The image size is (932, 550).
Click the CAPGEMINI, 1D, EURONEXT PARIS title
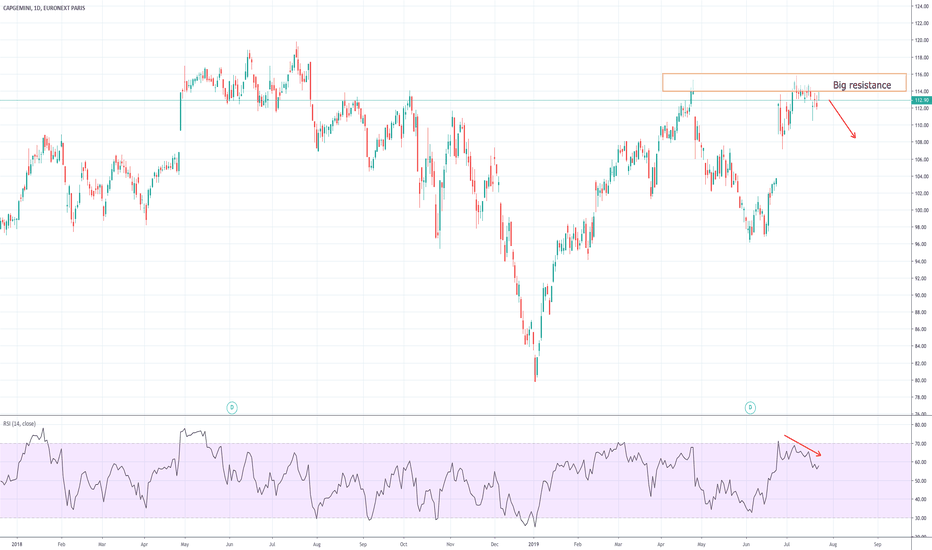point(44,8)
